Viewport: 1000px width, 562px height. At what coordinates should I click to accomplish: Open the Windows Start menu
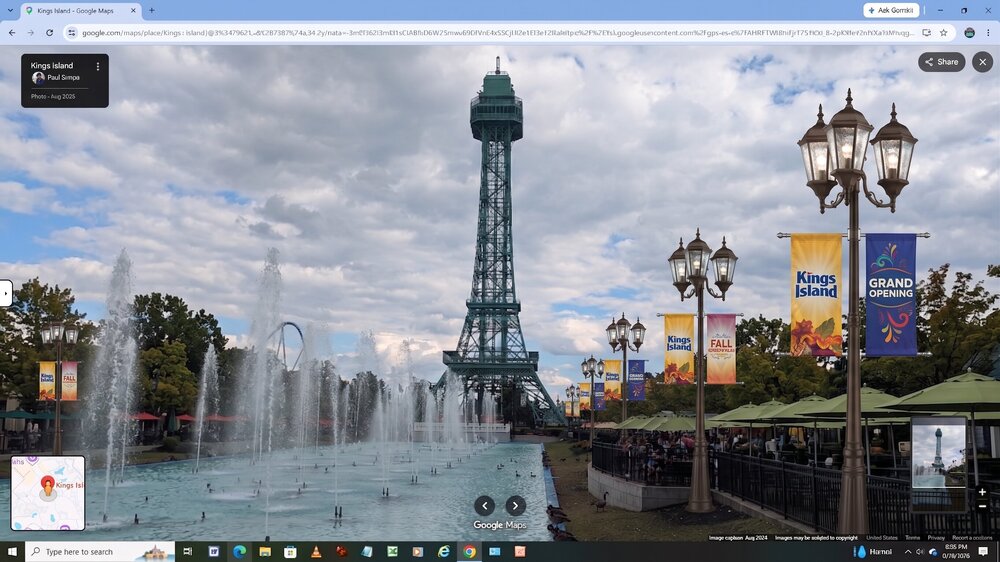click(12, 551)
